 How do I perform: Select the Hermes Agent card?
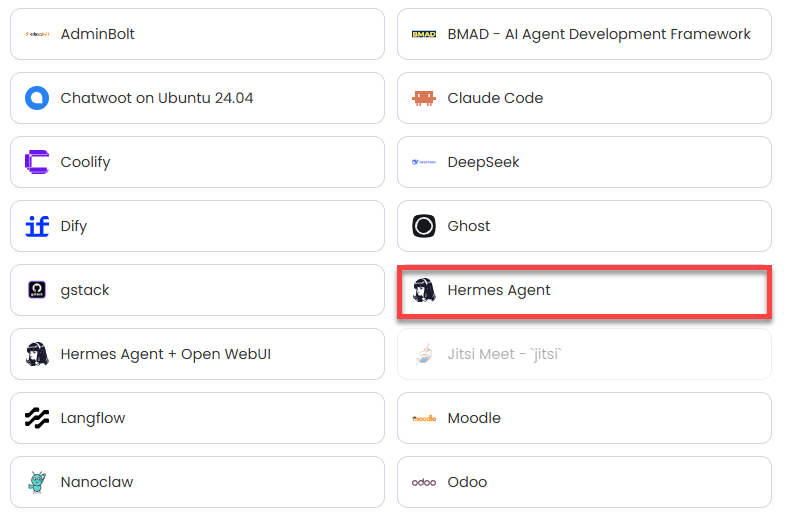click(584, 291)
